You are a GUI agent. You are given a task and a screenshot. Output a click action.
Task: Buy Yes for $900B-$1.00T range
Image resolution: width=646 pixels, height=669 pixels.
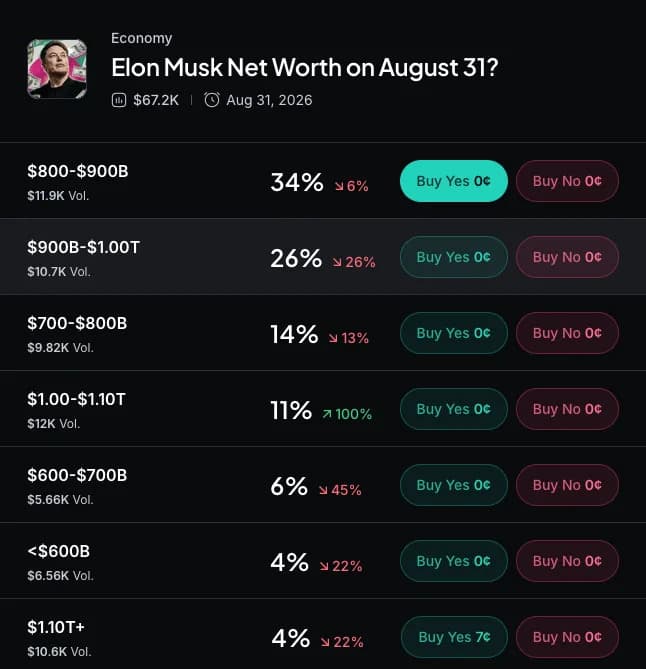(x=454, y=257)
